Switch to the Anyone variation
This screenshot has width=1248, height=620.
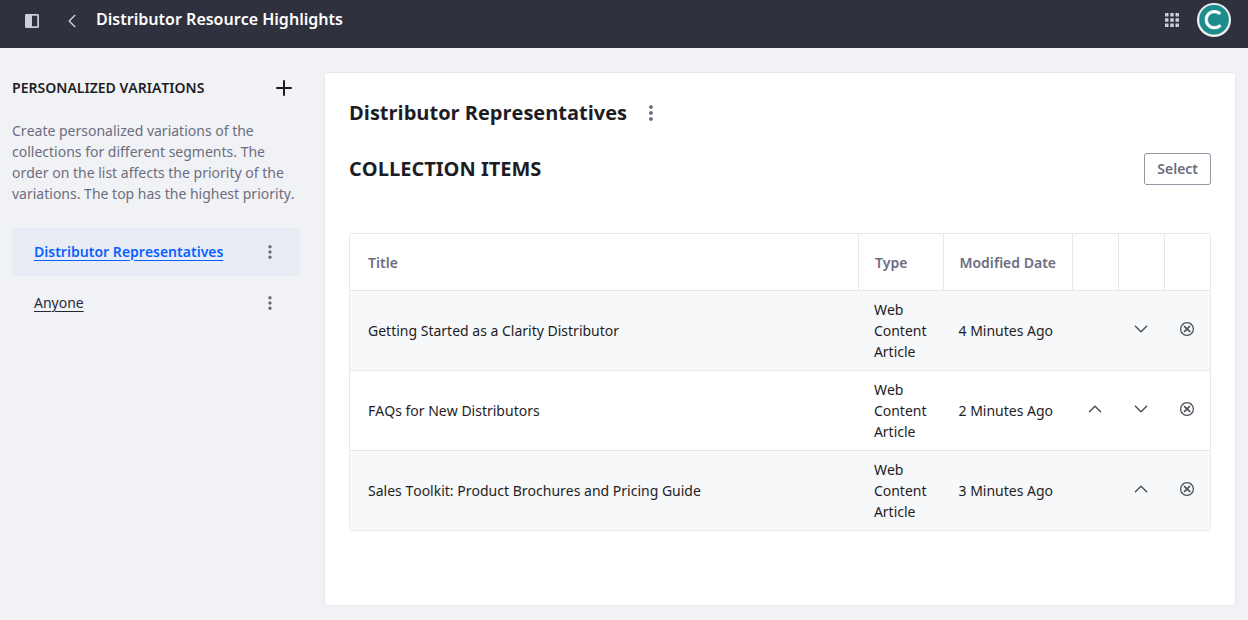[x=59, y=303]
